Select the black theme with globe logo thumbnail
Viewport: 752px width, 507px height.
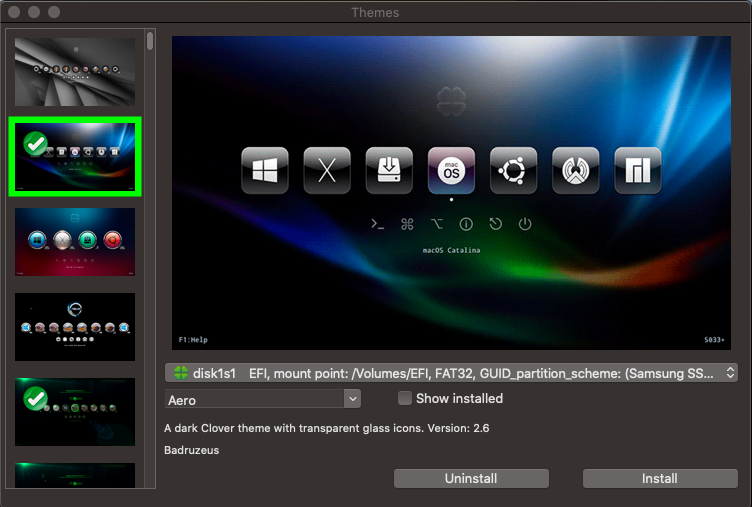click(x=75, y=327)
